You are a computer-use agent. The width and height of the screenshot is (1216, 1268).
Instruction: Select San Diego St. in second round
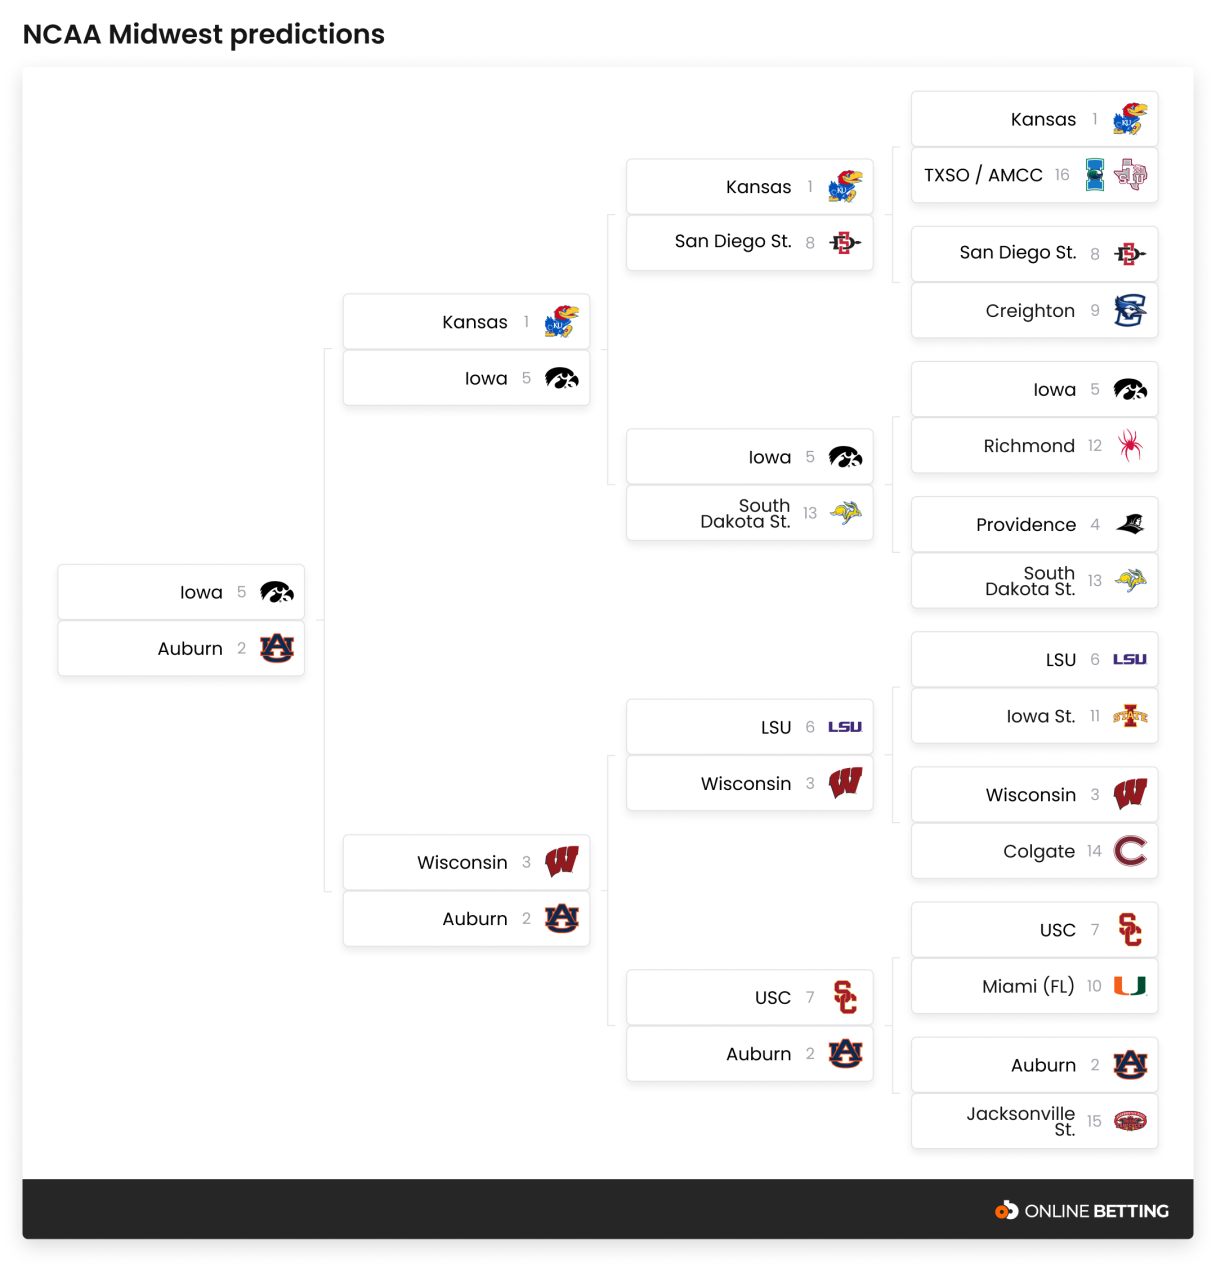click(x=750, y=242)
